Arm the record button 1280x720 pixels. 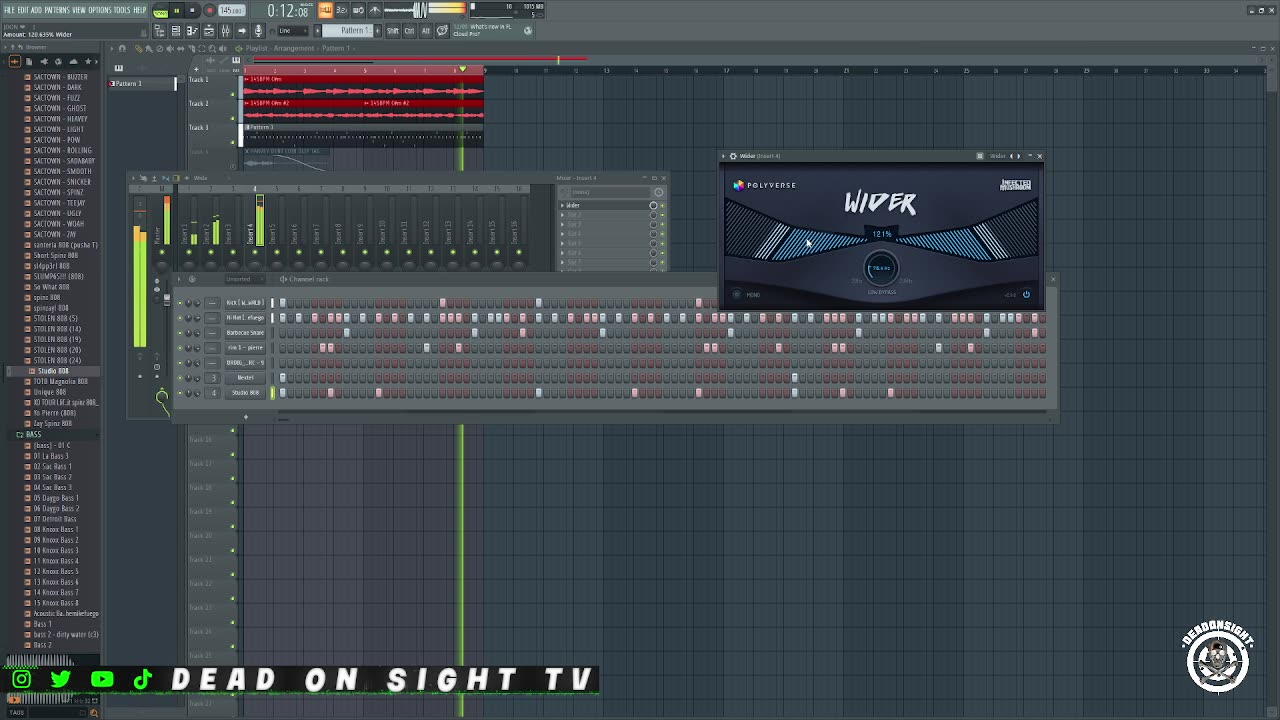[x=210, y=10]
